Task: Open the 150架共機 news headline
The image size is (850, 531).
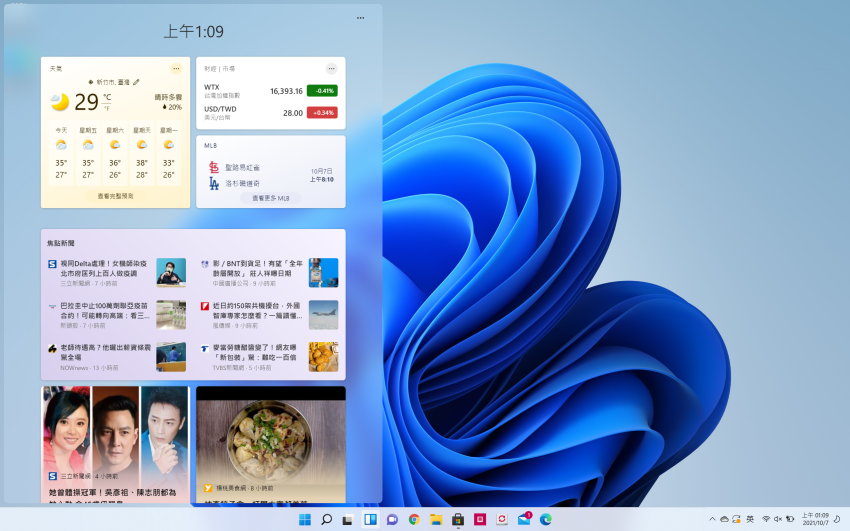Action: pyautogui.click(x=257, y=310)
